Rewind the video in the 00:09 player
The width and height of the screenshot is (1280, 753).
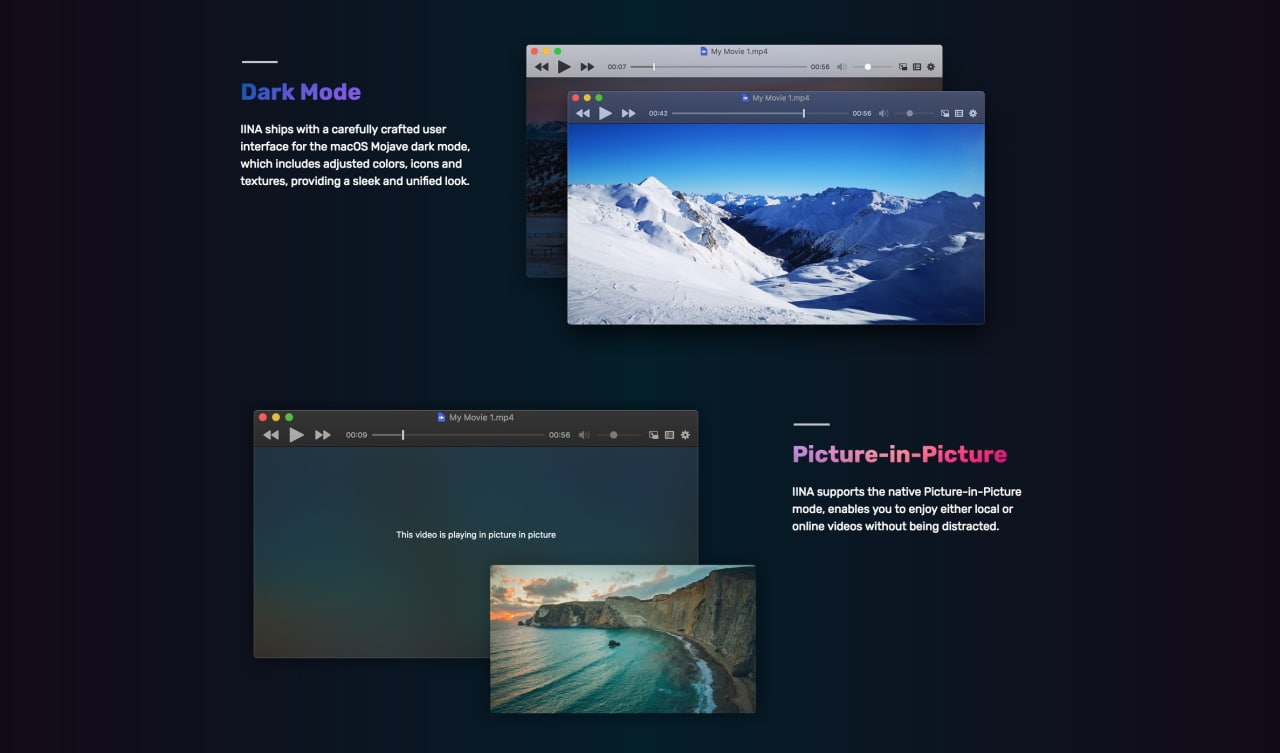point(271,435)
